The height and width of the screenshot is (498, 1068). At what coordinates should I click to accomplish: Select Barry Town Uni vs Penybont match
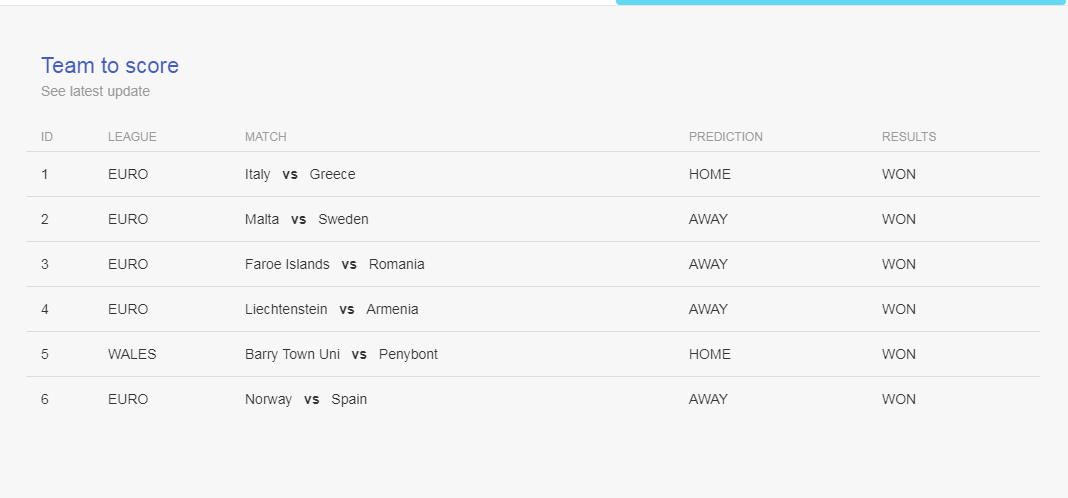(x=341, y=354)
